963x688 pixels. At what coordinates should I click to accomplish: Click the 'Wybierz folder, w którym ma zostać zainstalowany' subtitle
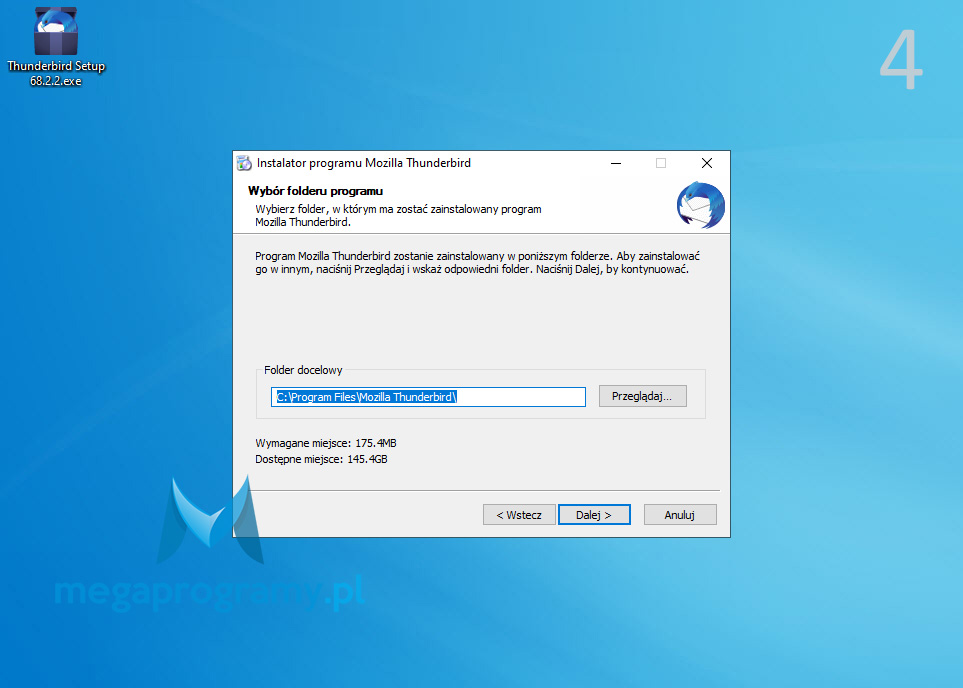398,216
